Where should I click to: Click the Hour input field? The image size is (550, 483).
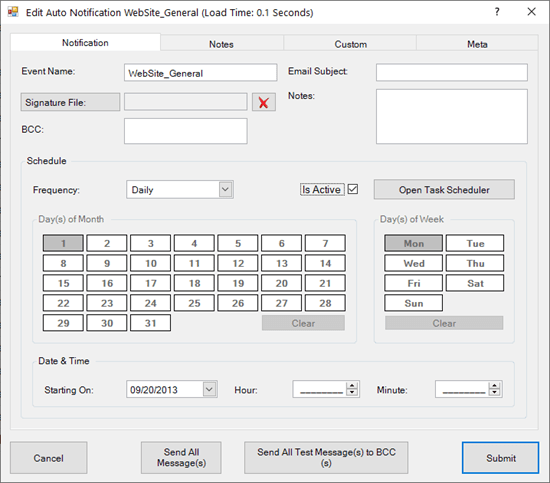pyautogui.click(x=320, y=389)
